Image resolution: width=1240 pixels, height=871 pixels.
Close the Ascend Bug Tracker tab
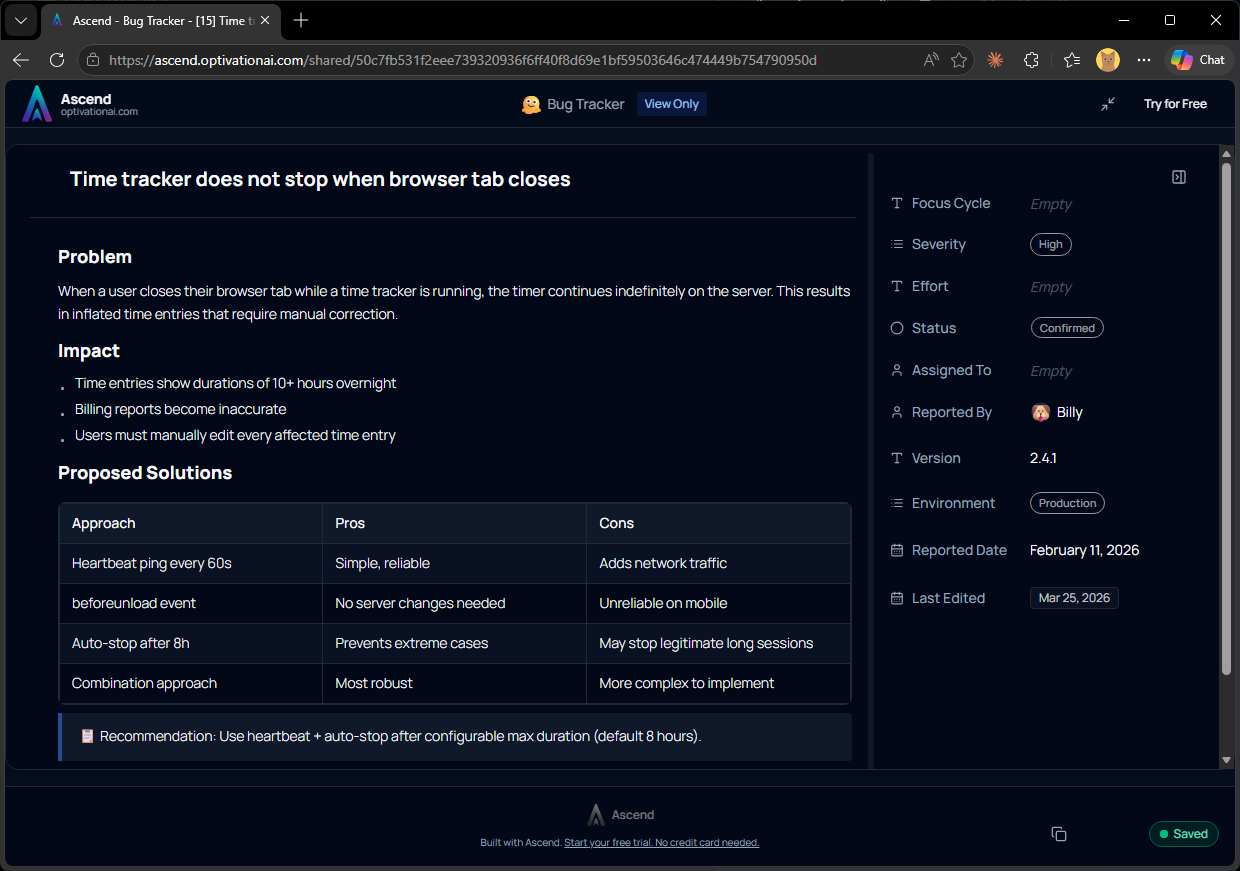[265, 20]
